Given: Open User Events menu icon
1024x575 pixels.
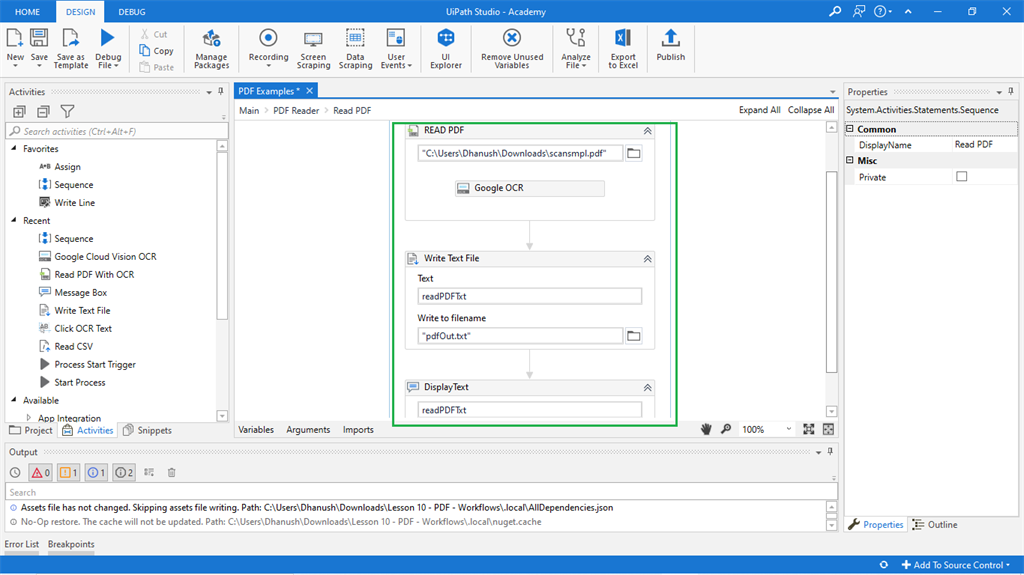Looking at the screenshot, I should point(396,39).
